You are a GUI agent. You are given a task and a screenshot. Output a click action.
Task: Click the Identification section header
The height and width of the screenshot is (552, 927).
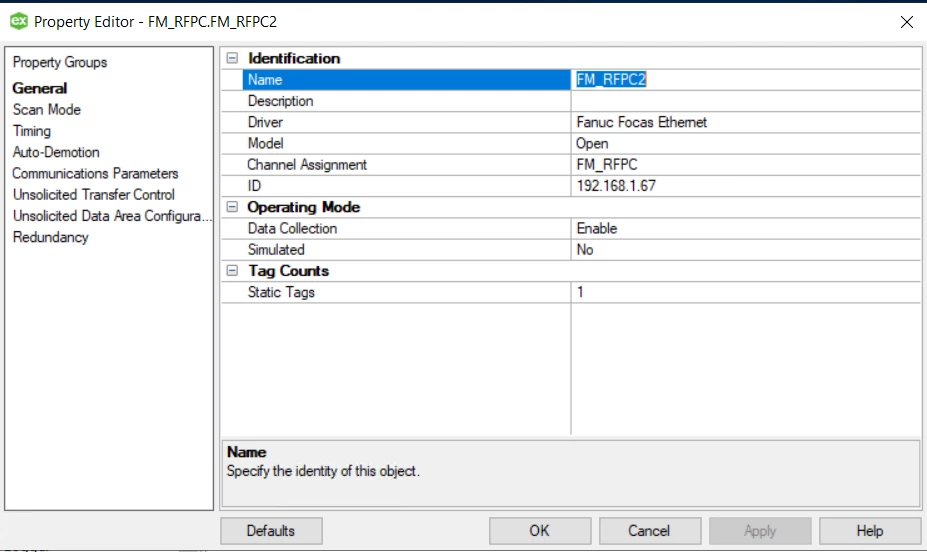[x=294, y=59]
